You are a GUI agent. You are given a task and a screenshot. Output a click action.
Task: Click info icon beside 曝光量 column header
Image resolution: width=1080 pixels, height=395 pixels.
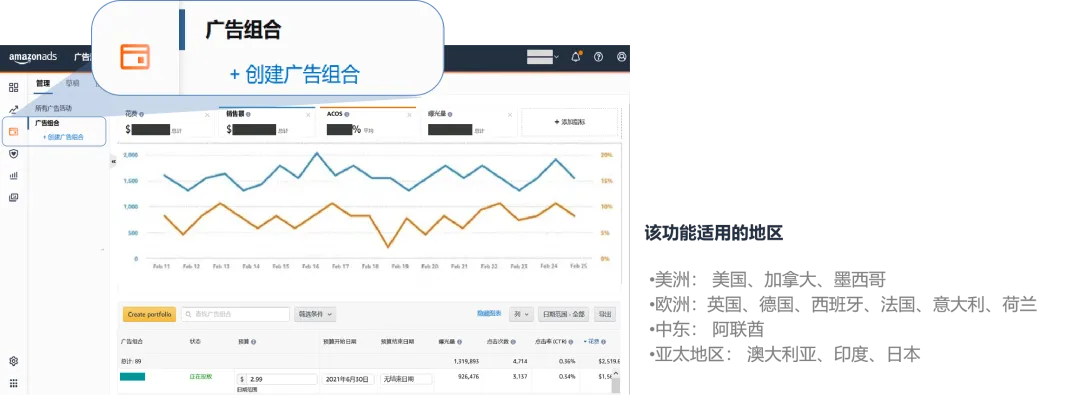(x=459, y=342)
